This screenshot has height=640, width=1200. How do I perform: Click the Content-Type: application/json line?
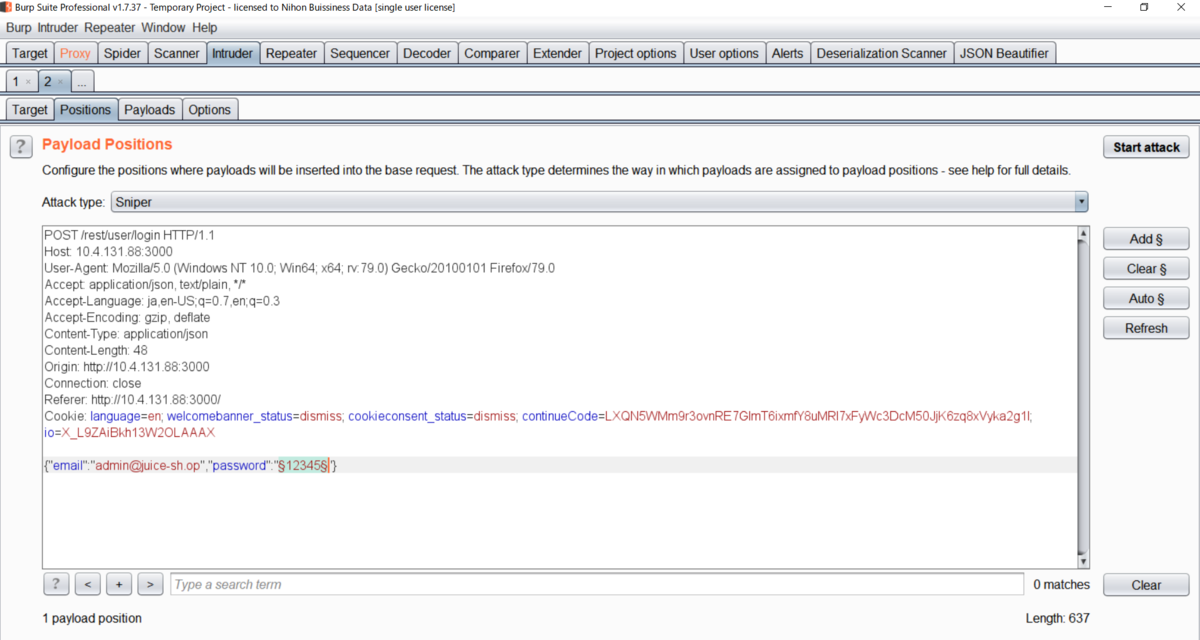[x=126, y=334]
